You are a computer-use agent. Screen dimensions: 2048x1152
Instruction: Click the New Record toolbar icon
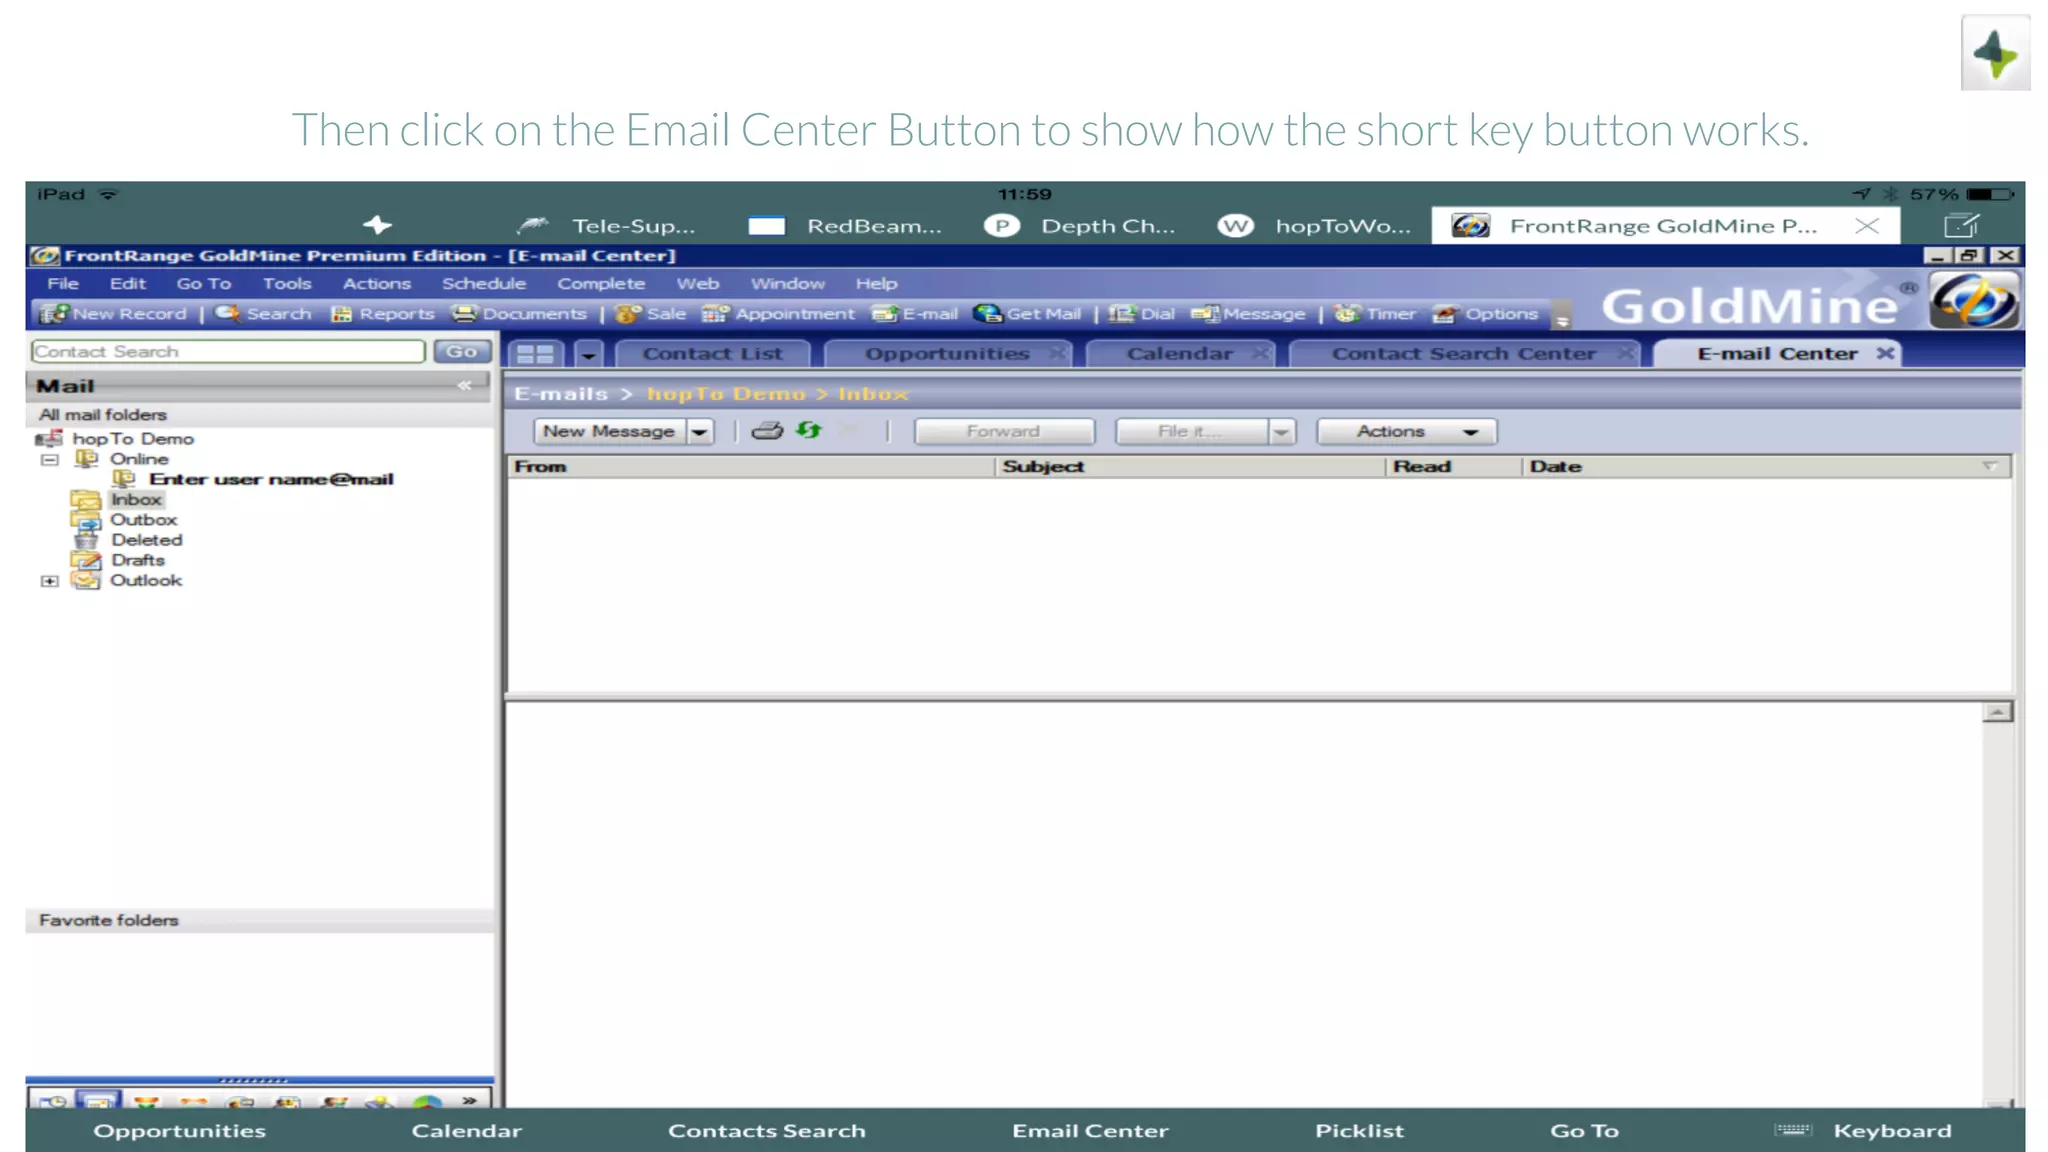pos(54,314)
